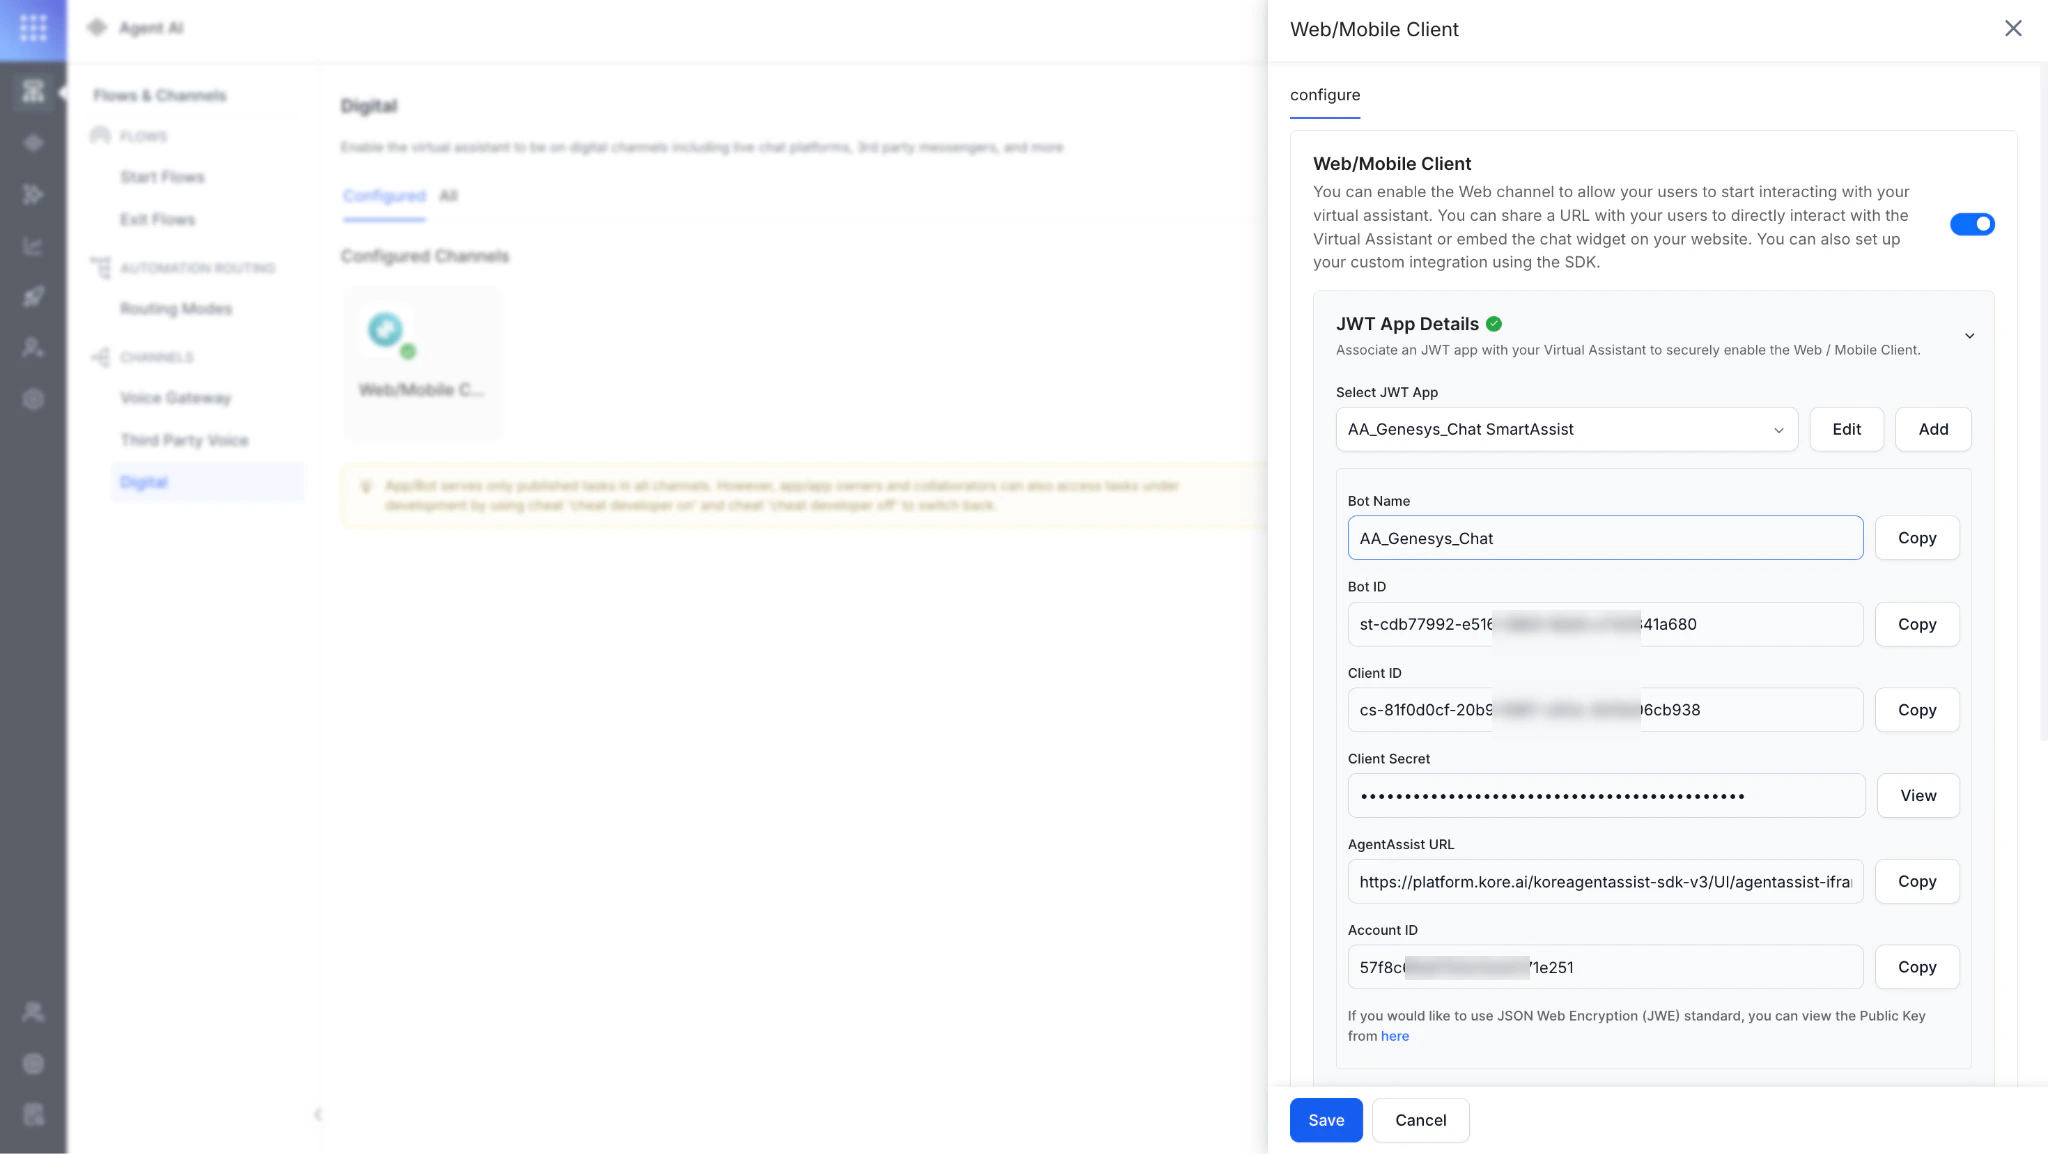Open the Select JWT App dropdown
The height and width of the screenshot is (1154, 2048).
tap(1565, 429)
